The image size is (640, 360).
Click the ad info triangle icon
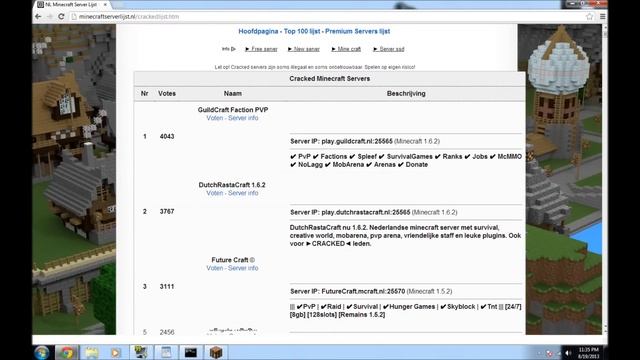click(233, 49)
